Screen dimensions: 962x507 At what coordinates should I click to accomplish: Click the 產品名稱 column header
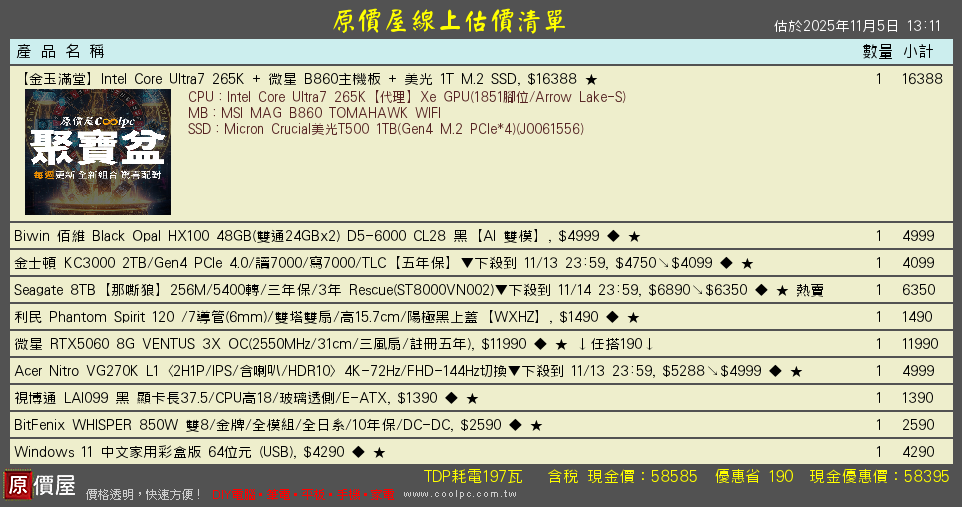[61, 51]
